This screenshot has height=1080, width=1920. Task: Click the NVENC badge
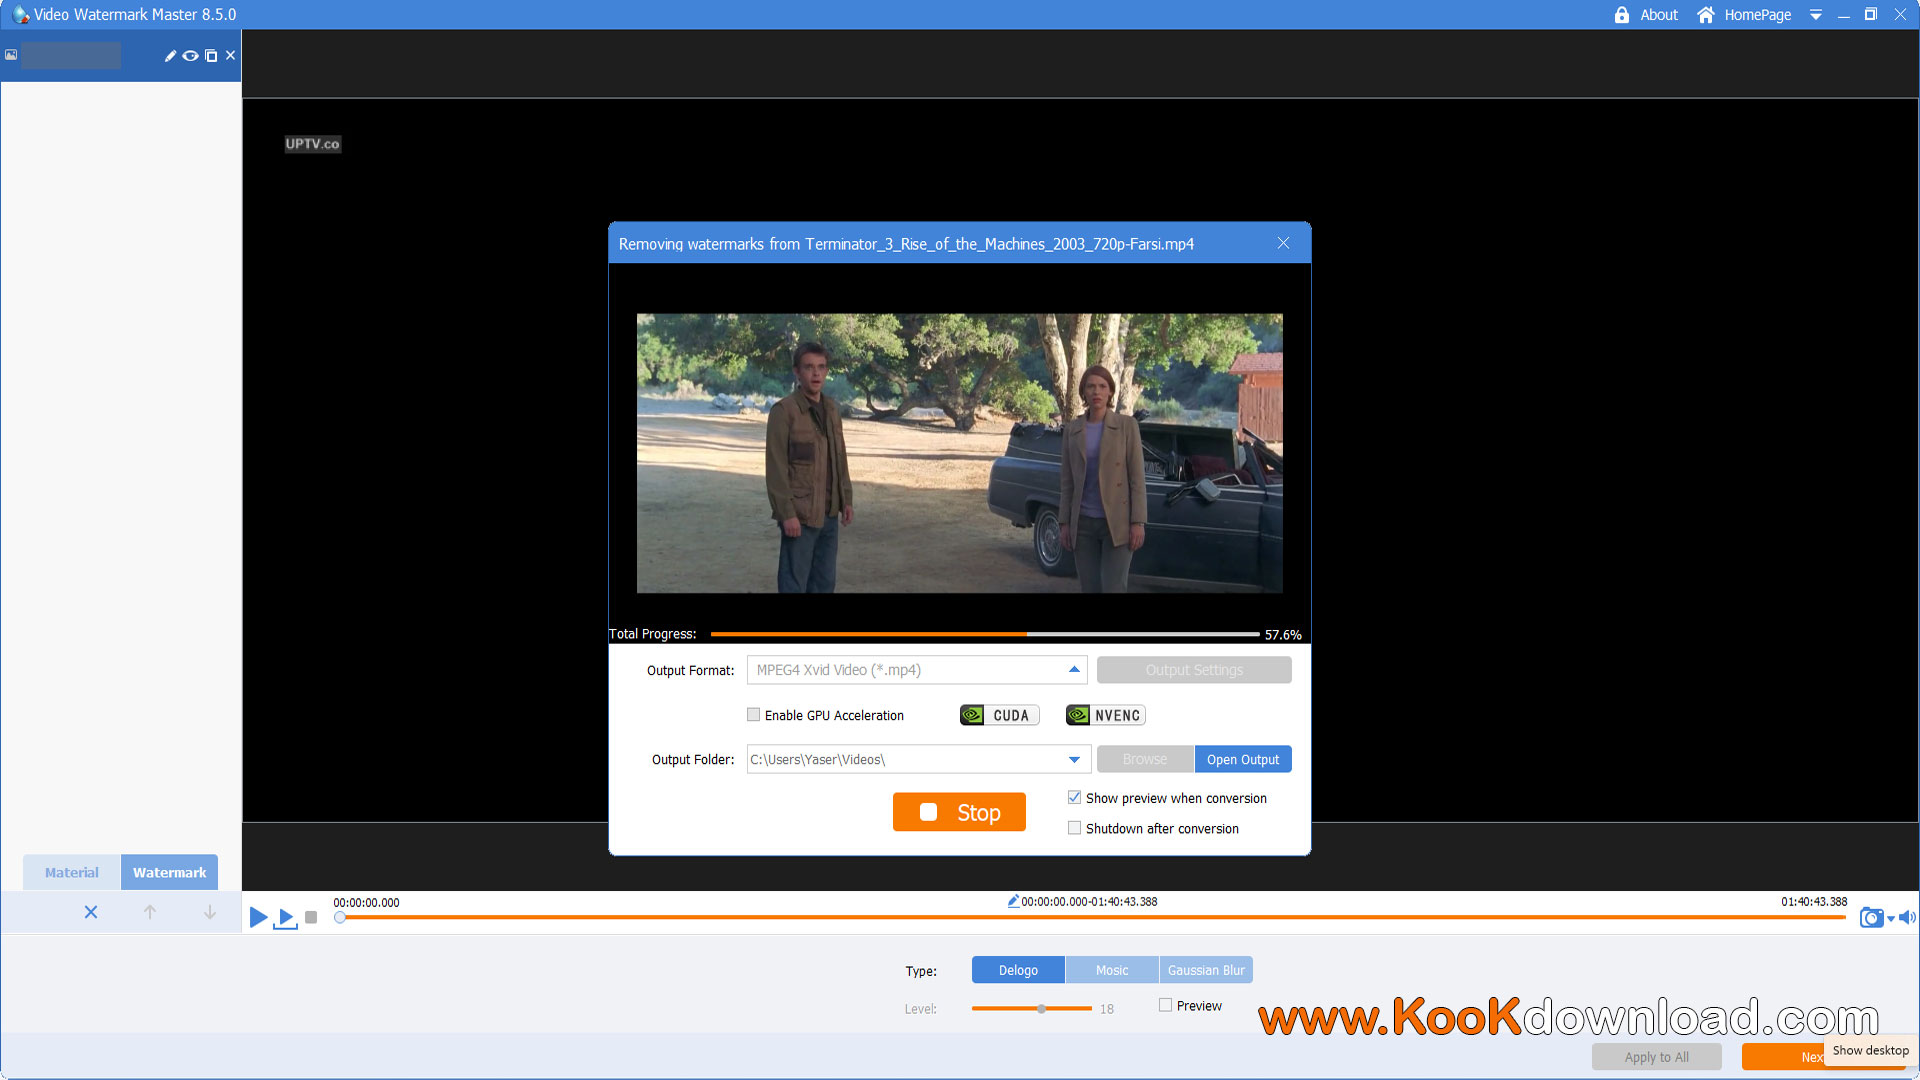1105,715
